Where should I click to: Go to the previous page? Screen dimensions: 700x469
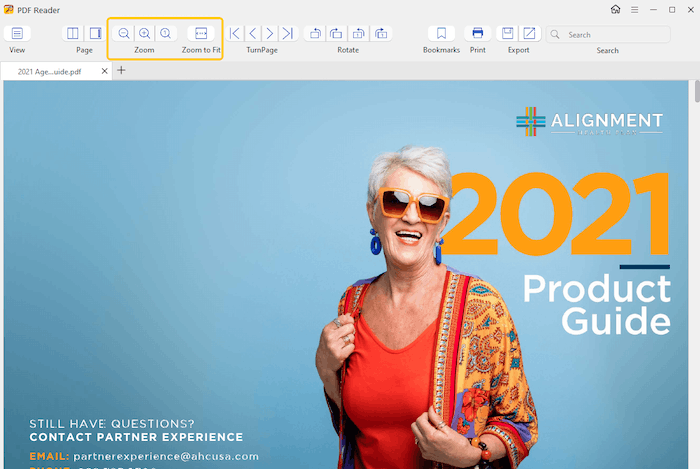pyautogui.click(x=253, y=33)
